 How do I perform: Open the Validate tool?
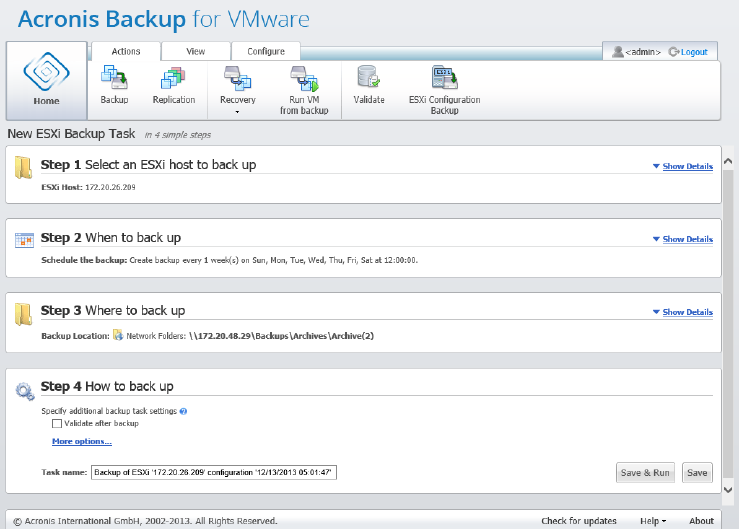(369, 85)
